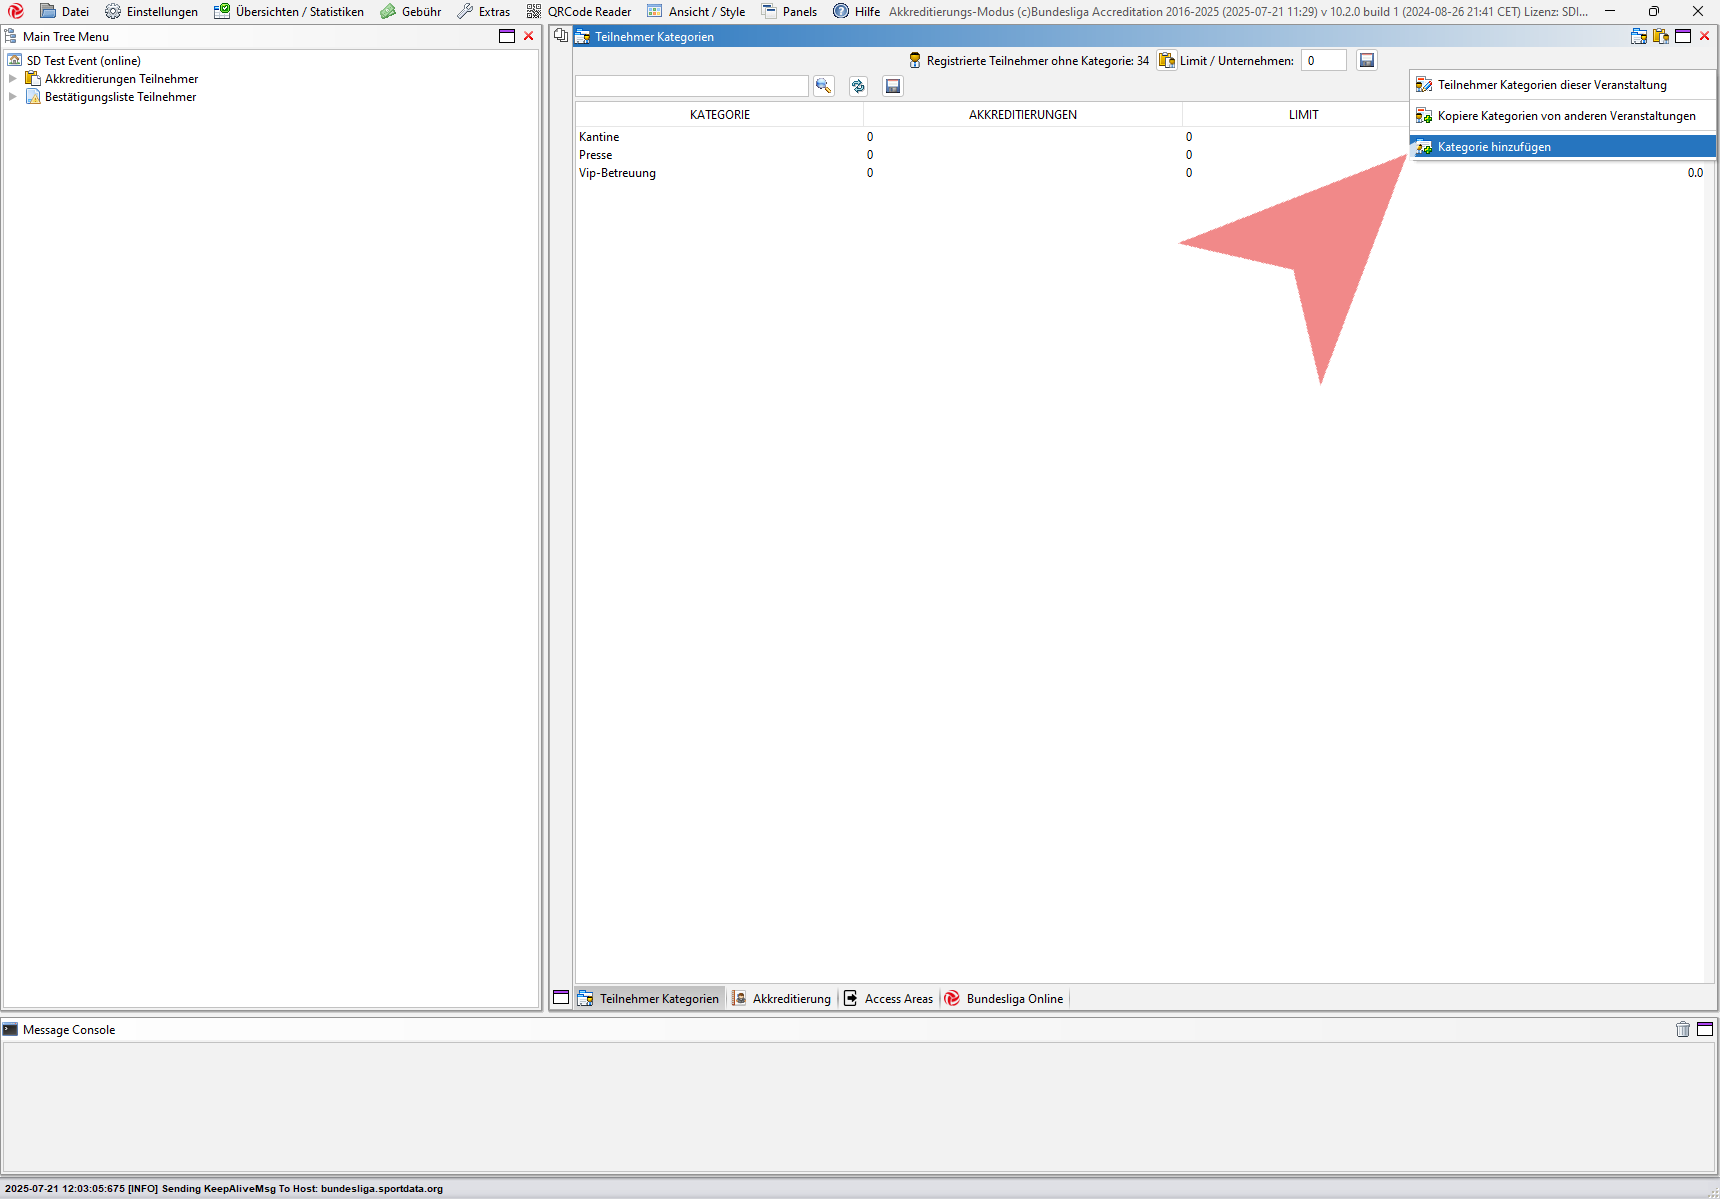Sort by KATEGORIE column header
Screen dimensions: 1720x1200
pyautogui.click(x=720, y=115)
